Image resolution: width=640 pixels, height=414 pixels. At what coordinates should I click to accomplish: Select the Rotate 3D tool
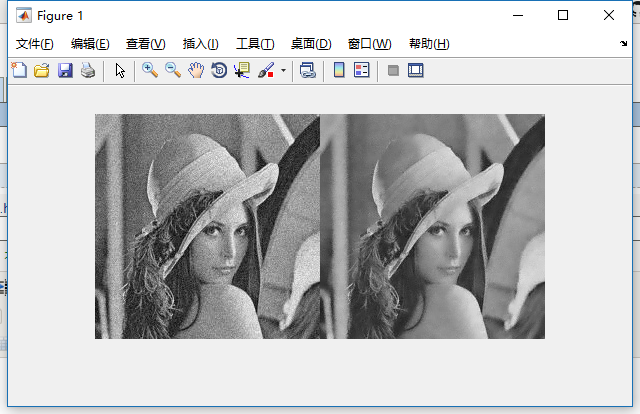click(x=219, y=70)
